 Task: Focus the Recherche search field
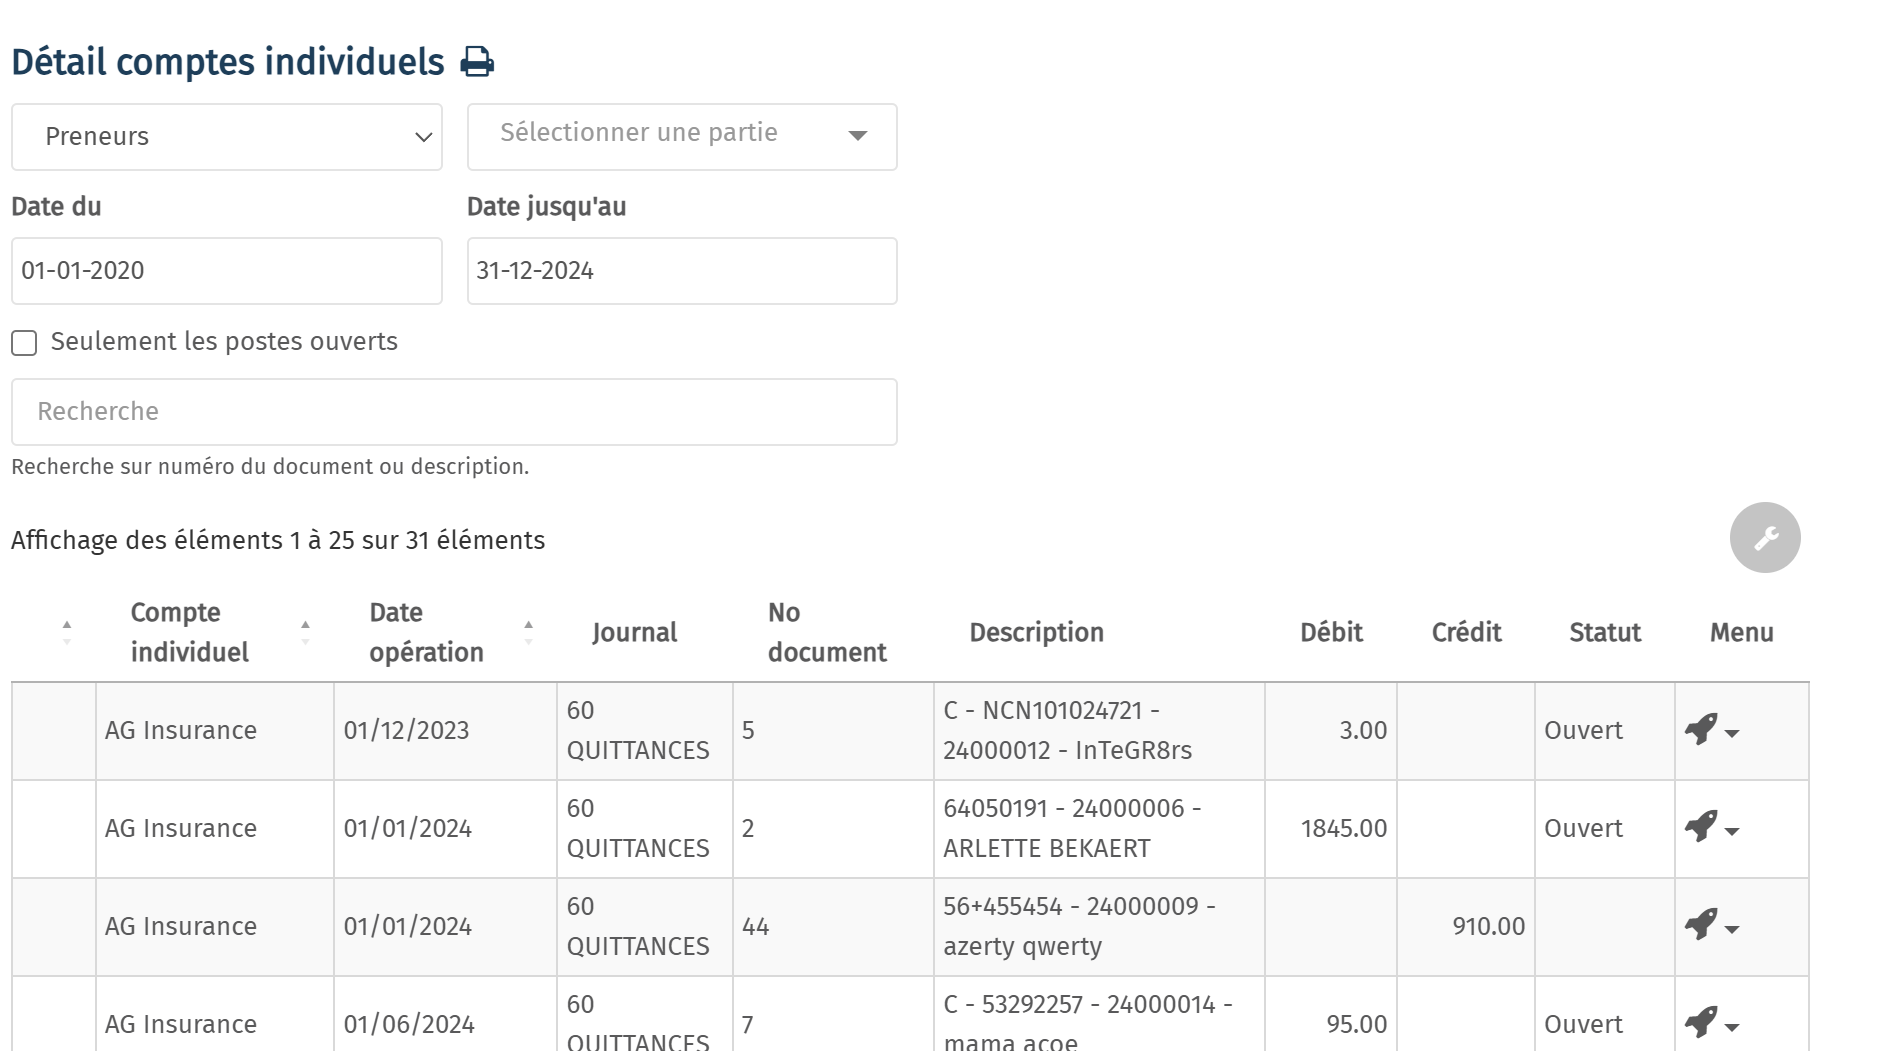pos(454,412)
